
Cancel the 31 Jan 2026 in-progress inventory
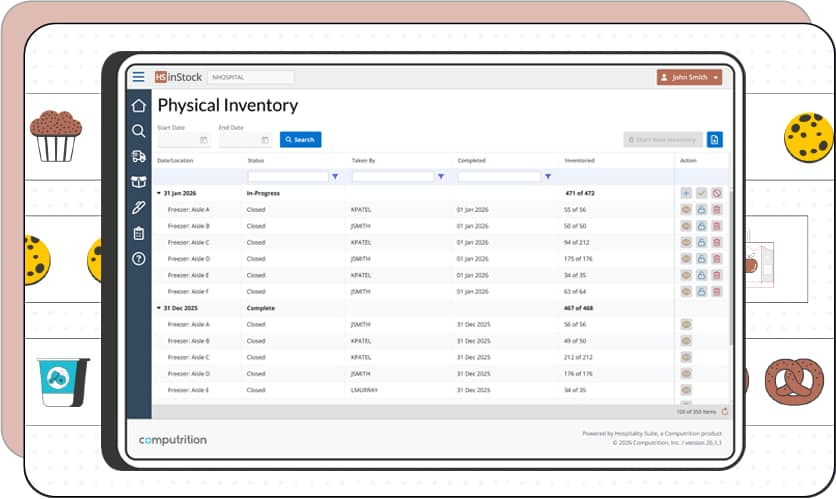click(716, 193)
